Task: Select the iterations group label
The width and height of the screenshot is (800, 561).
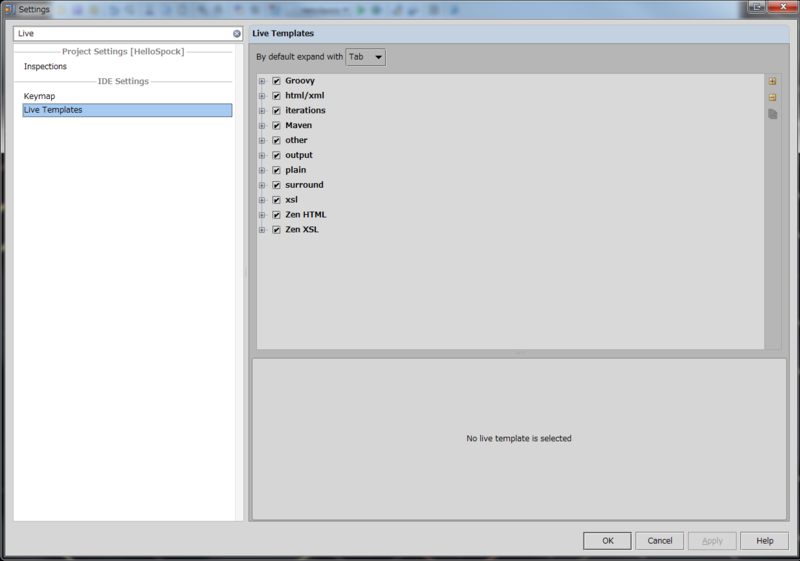Action: coord(305,110)
